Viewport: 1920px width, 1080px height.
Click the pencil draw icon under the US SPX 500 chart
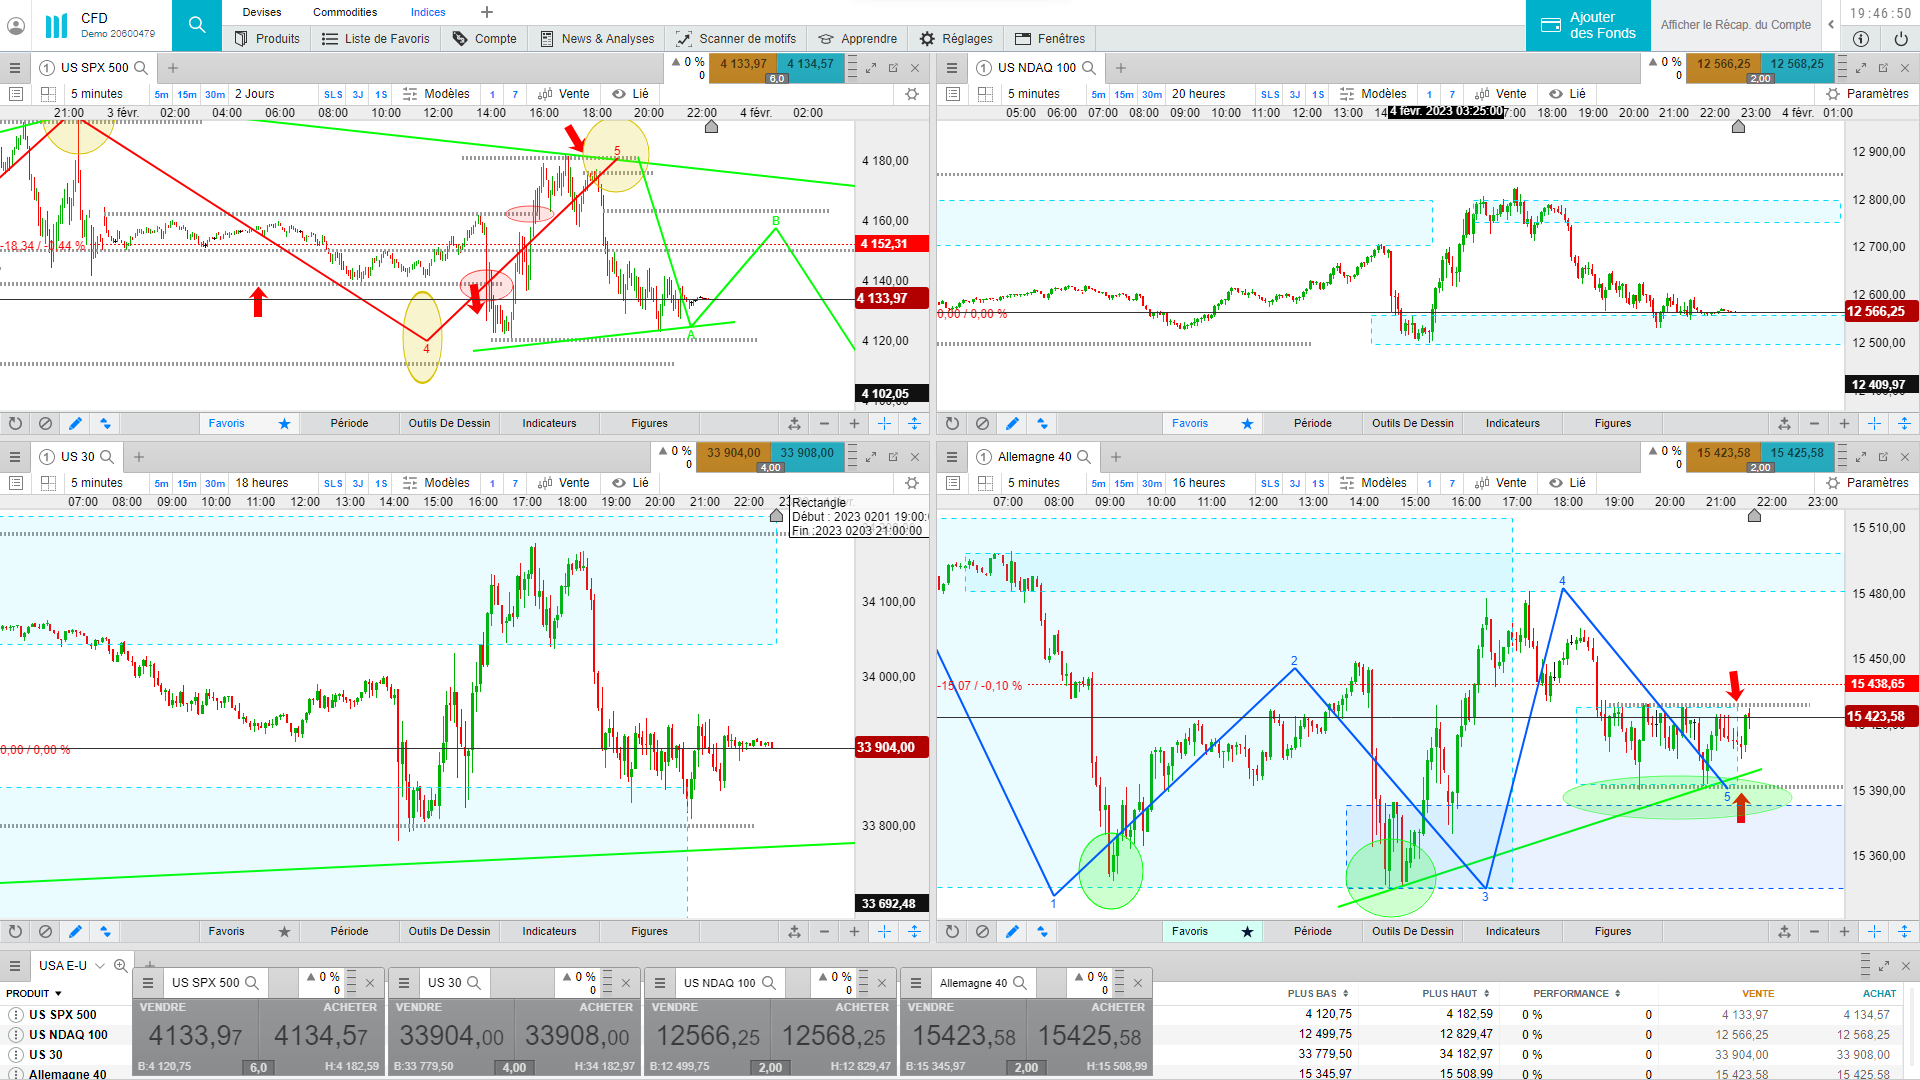pos(75,423)
